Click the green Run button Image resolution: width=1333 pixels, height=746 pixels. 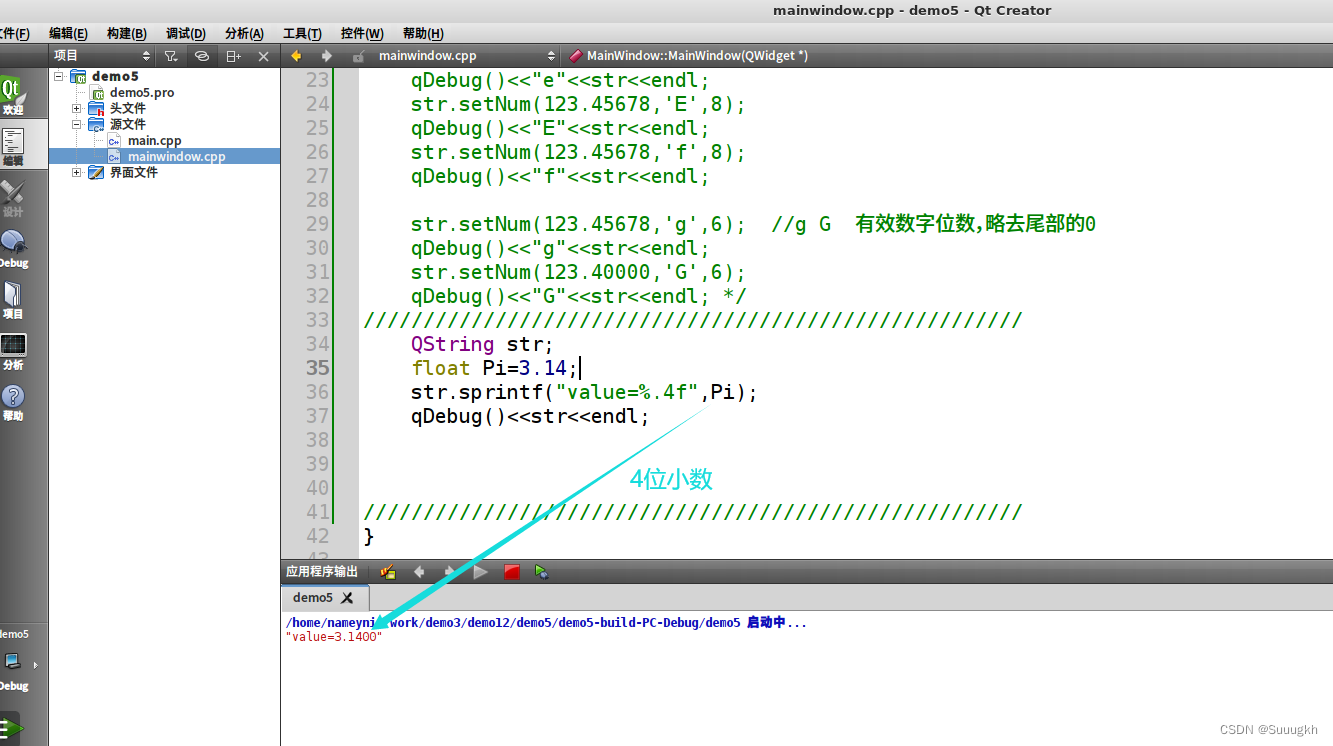[x=12, y=728]
